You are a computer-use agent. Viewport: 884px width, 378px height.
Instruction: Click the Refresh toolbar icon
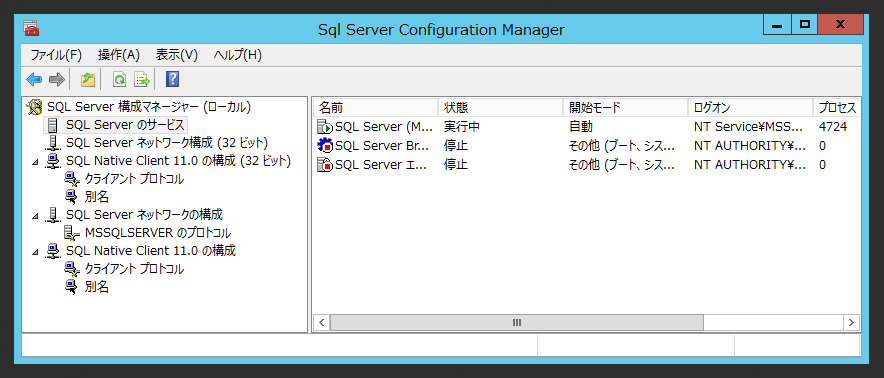(119, 80)
